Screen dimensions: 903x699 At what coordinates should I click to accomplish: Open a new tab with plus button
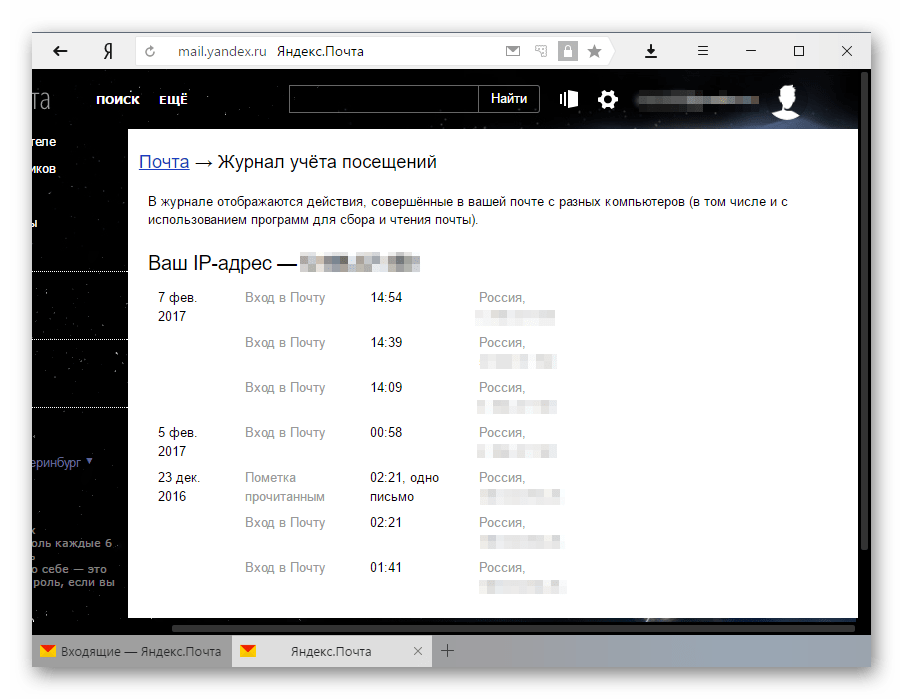click(x=448, y=651)
